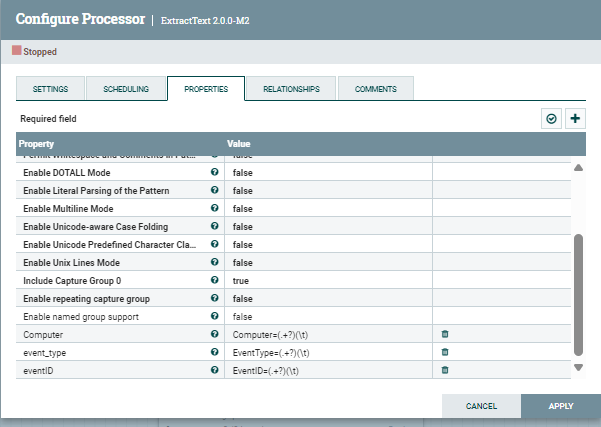601x427 pixels.
Task: Switch to the Comments tab
Action: click(375, 89)
